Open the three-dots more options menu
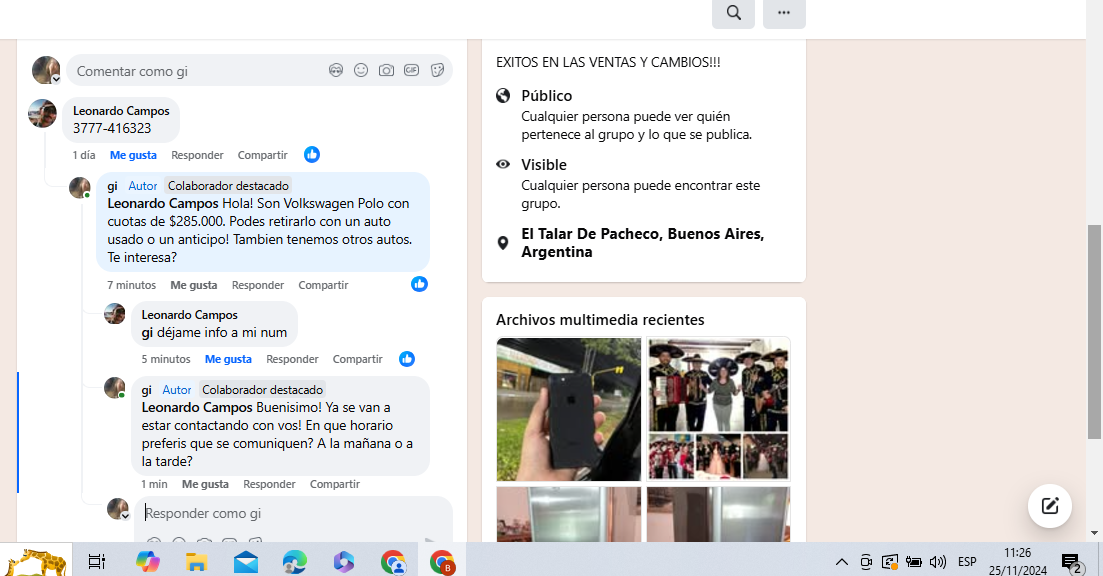1103x576 pixels. click(784, 13)
